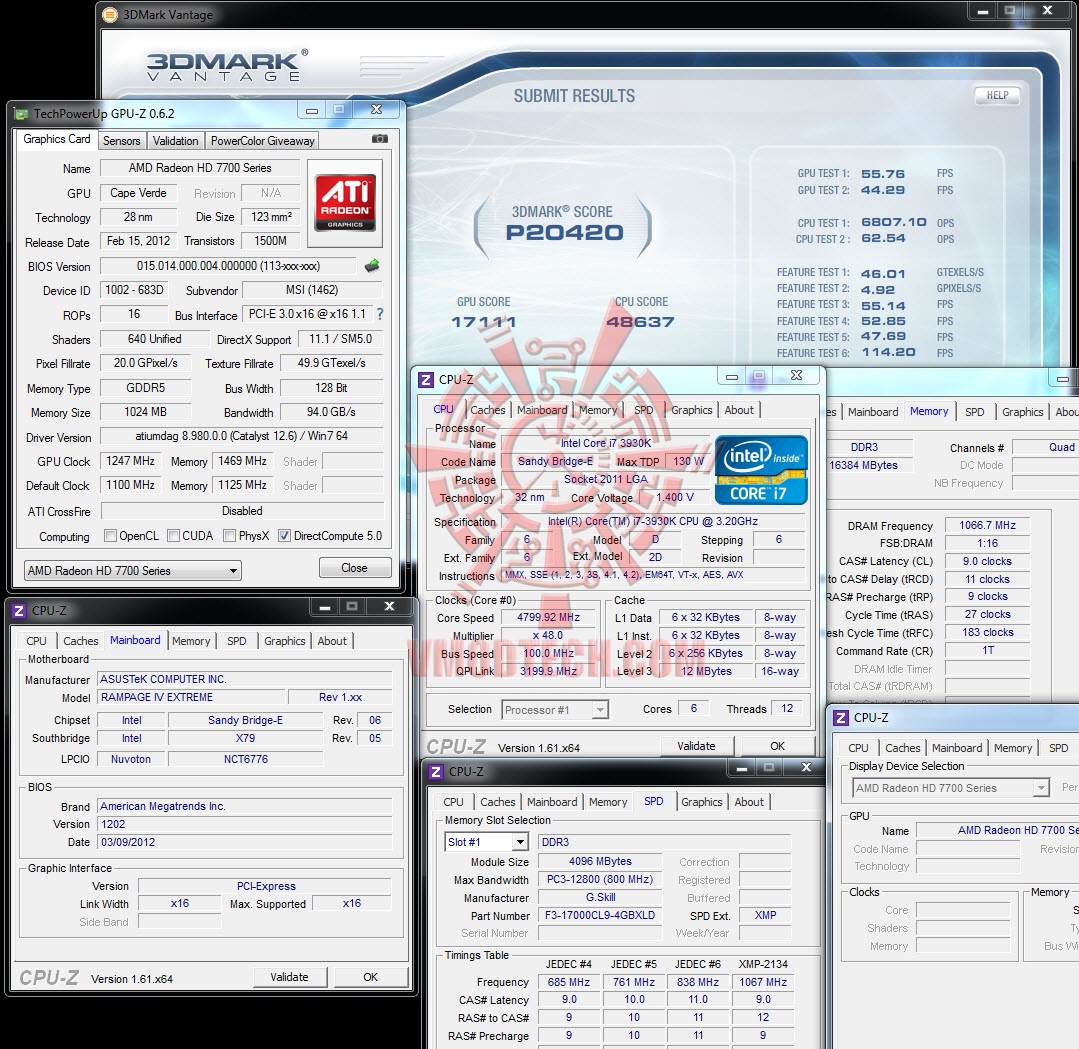Open the Slot #1 memory slot dropdown
The width and height of the screenshot is (1079, 1049).
tap(486, 842)
